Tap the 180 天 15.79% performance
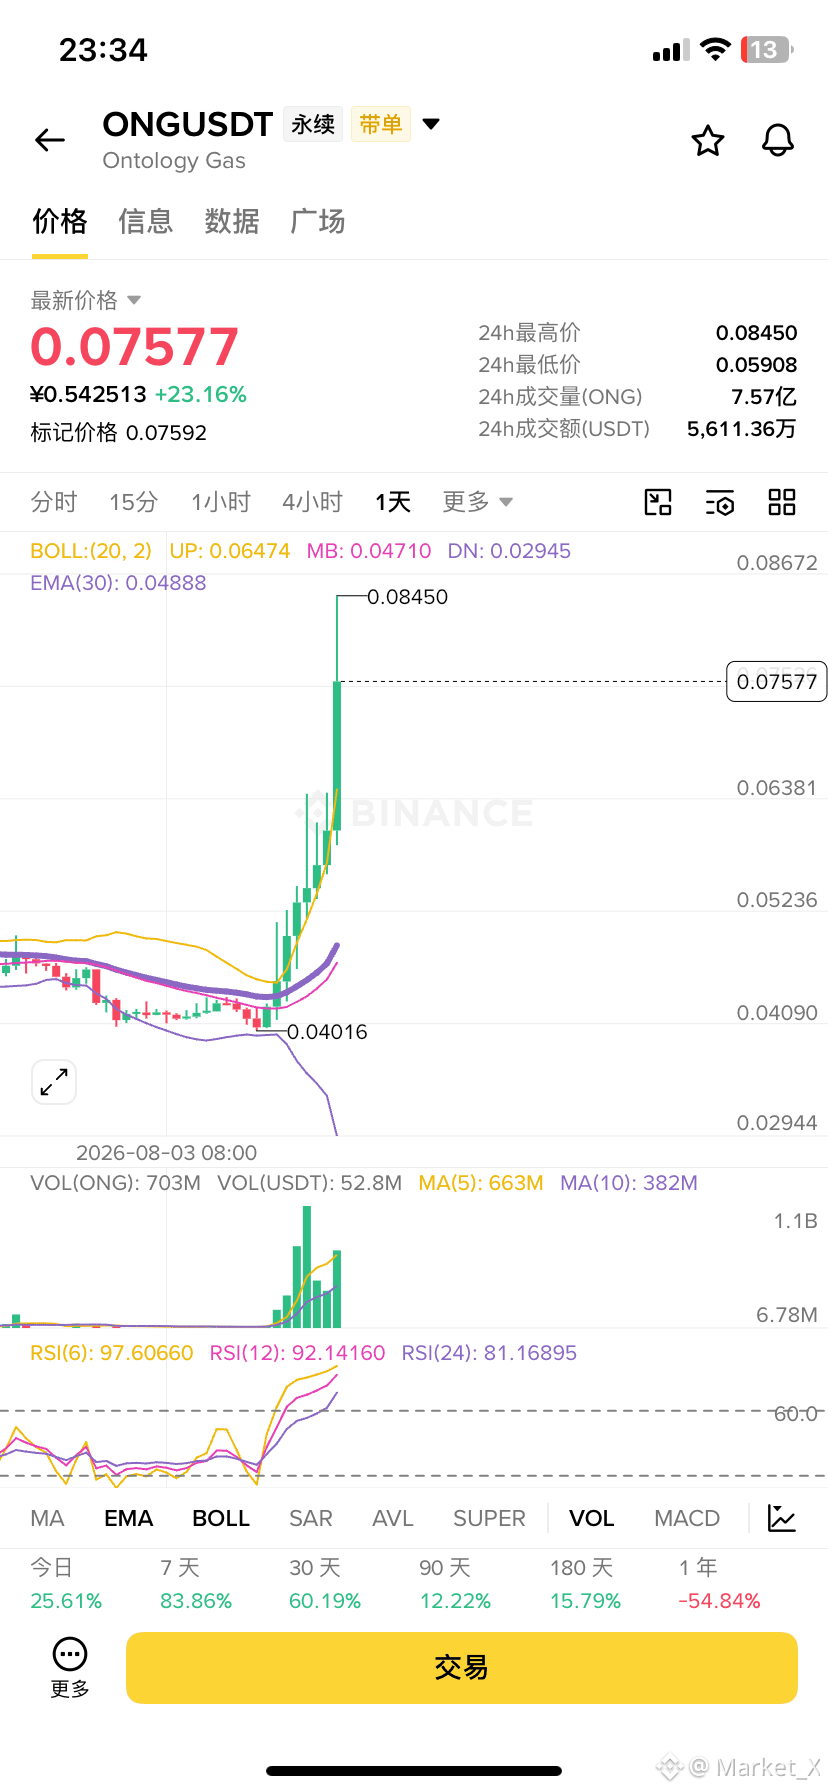 [x=585, y=1584]
